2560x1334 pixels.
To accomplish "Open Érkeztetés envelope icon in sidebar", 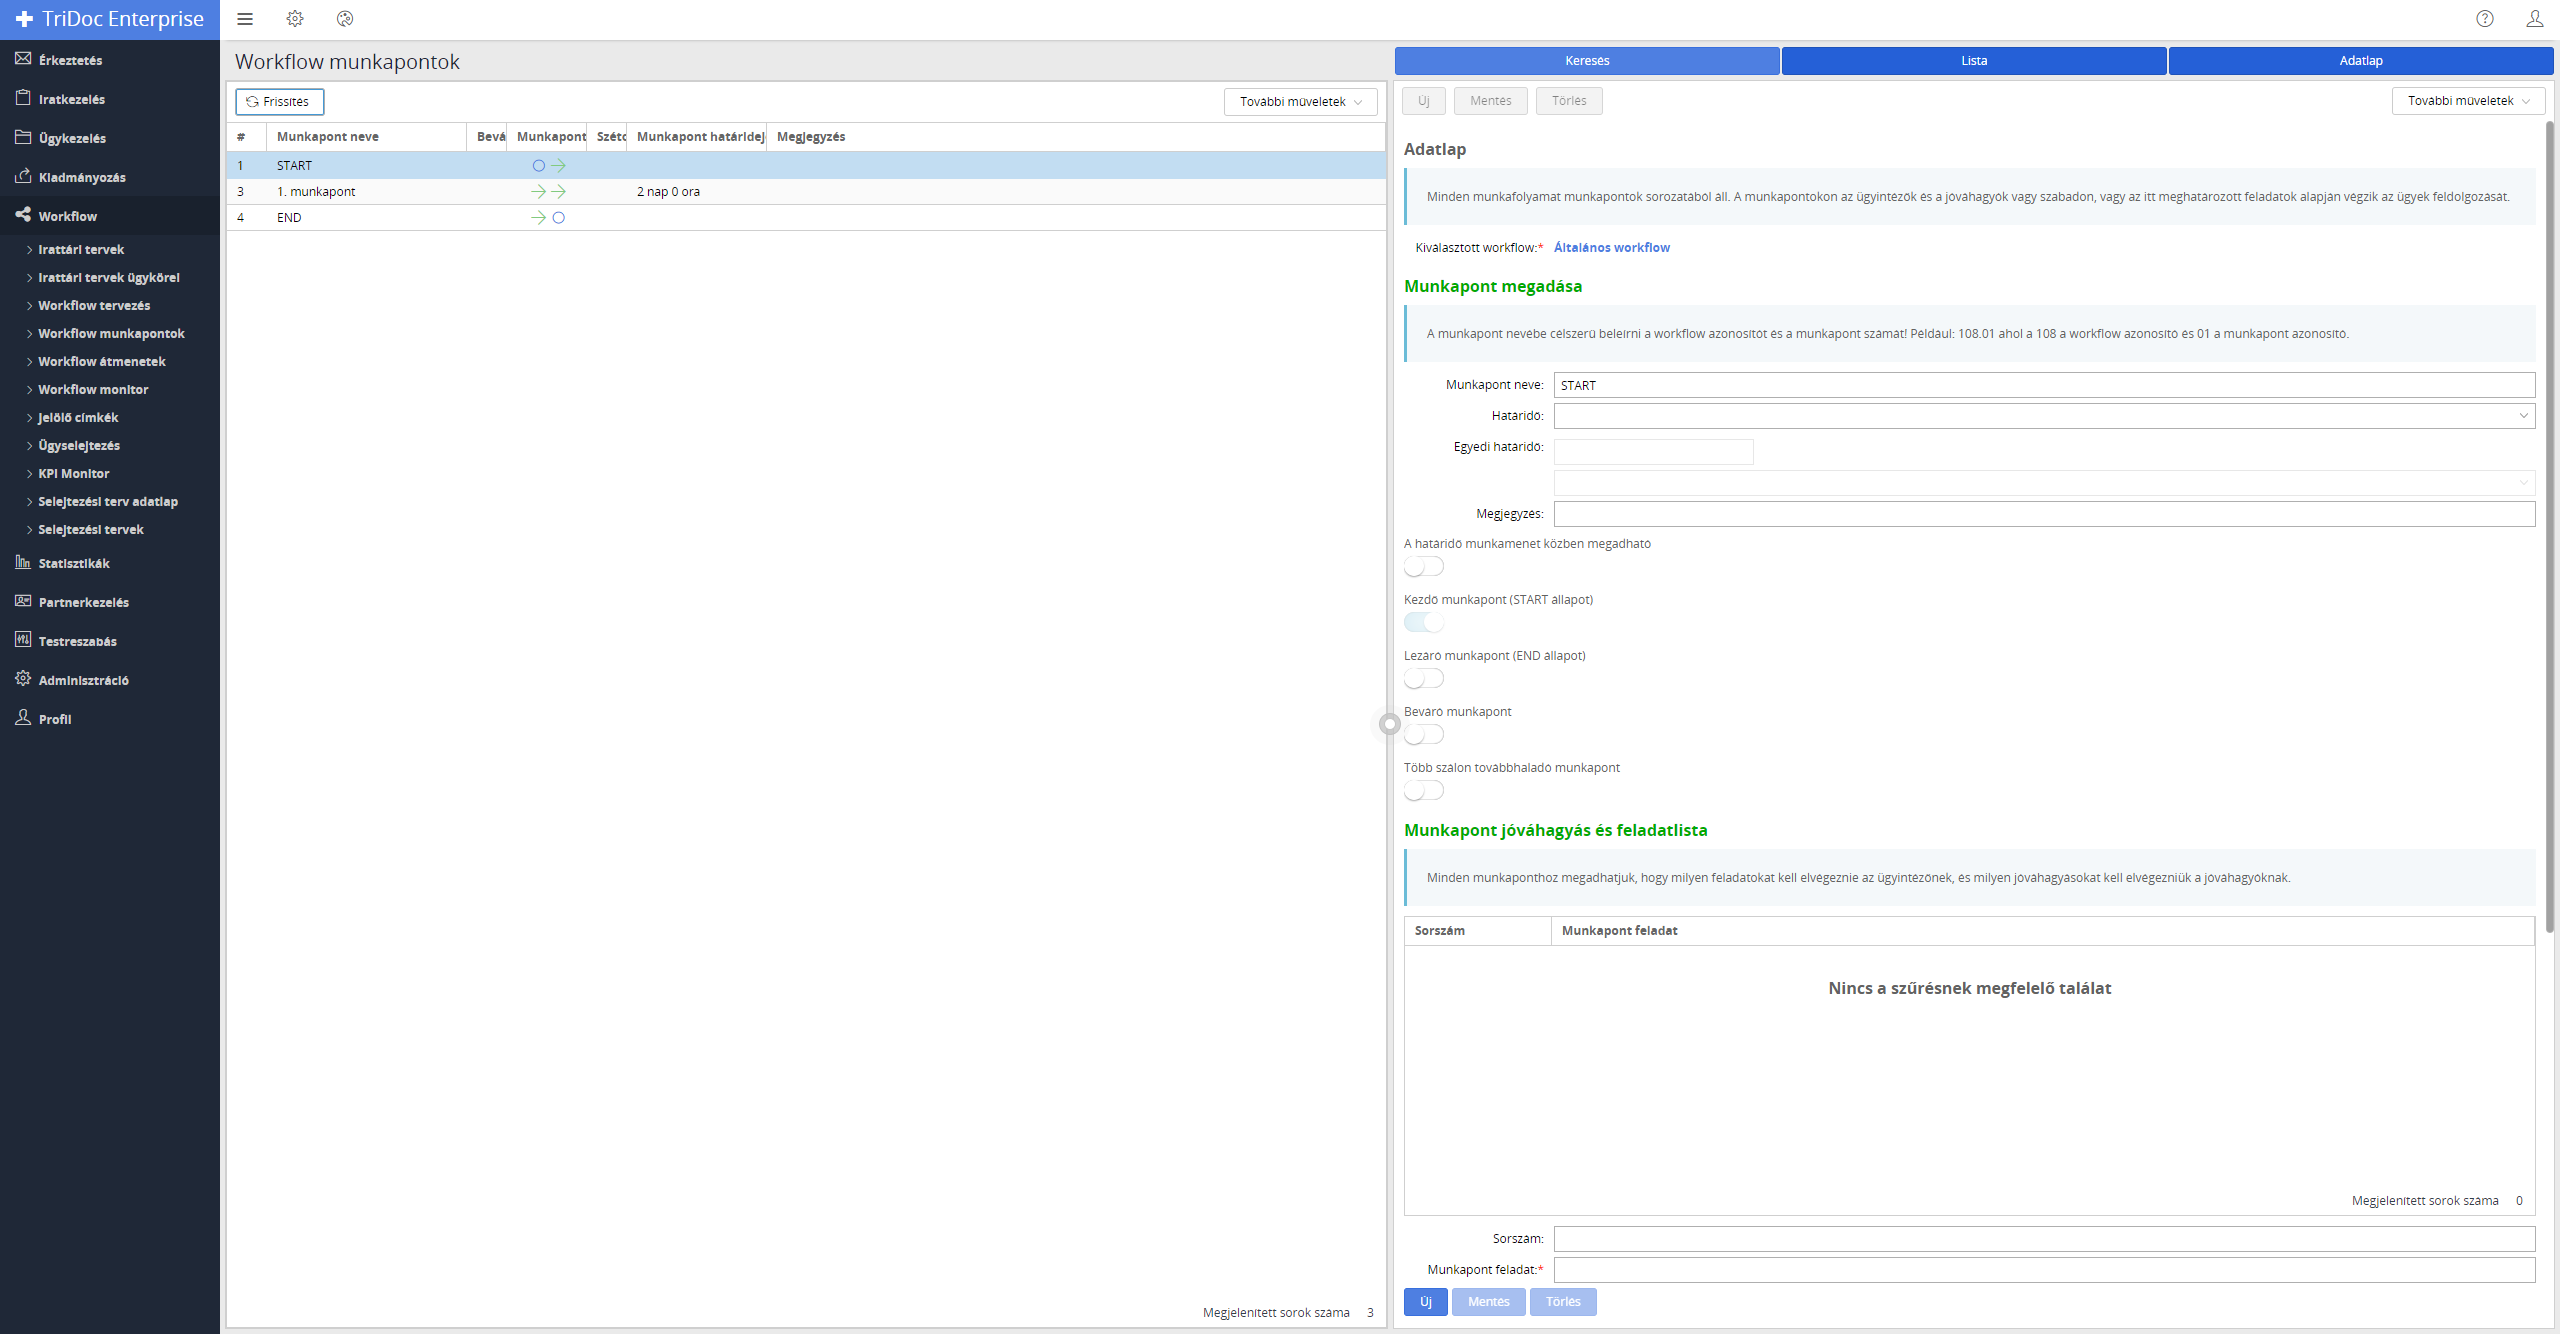I will point(23,59).
